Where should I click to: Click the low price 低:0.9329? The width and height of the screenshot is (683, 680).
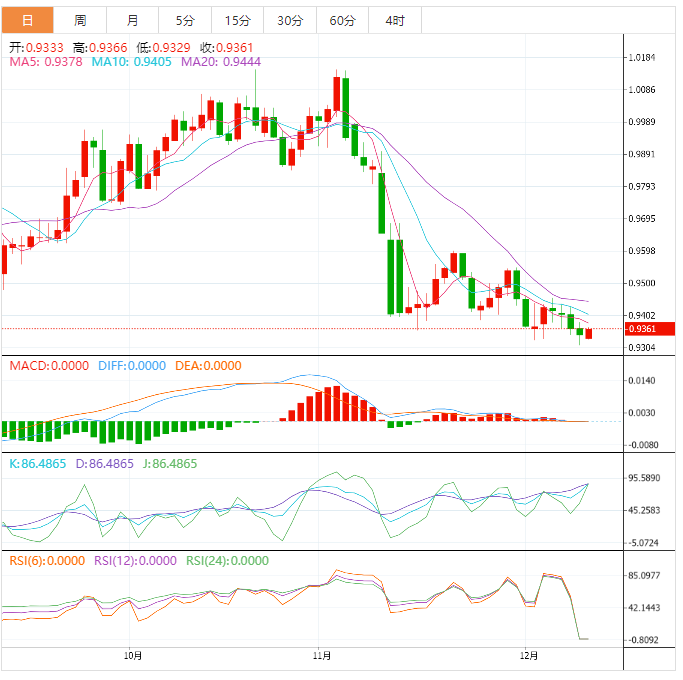click(x=163, y=47)
